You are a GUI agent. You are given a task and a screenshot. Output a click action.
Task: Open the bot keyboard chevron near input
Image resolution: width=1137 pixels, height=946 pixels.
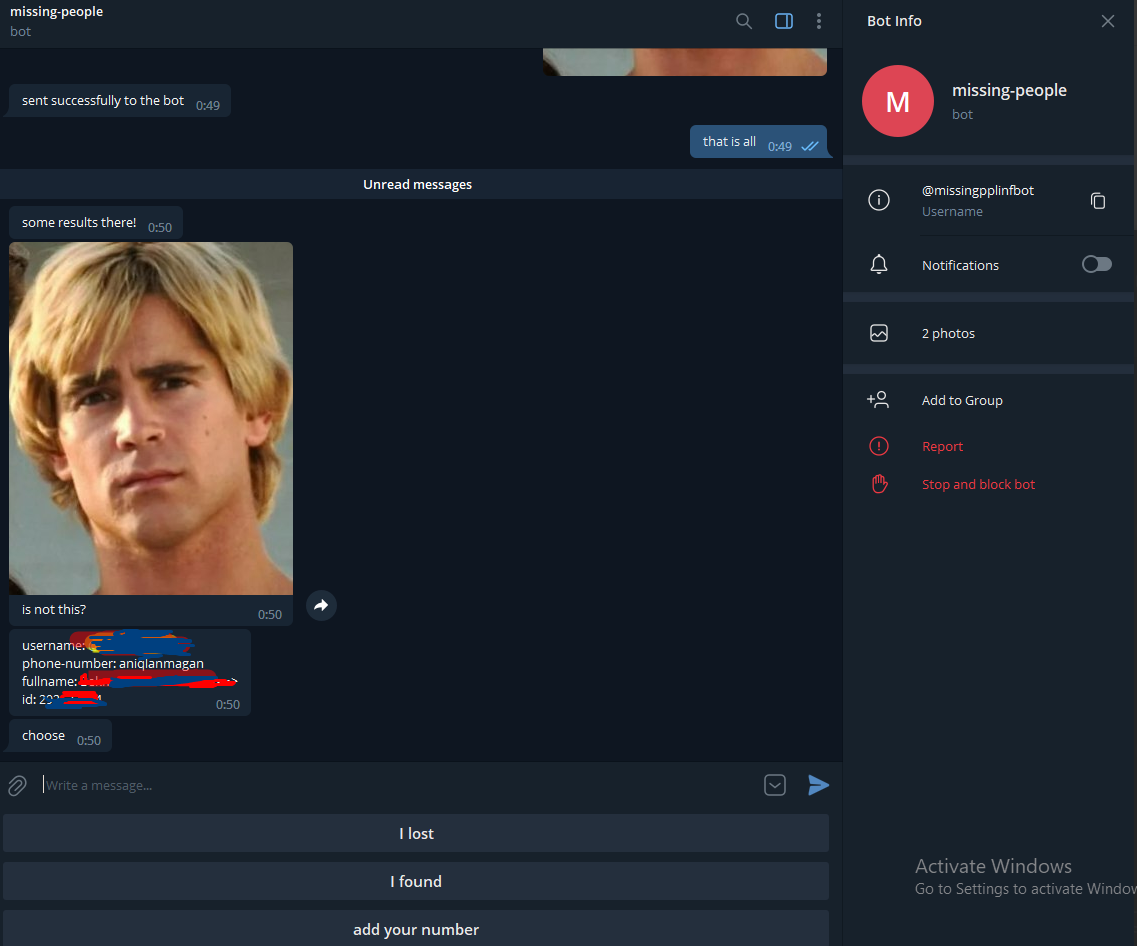[x=774, y=785]
